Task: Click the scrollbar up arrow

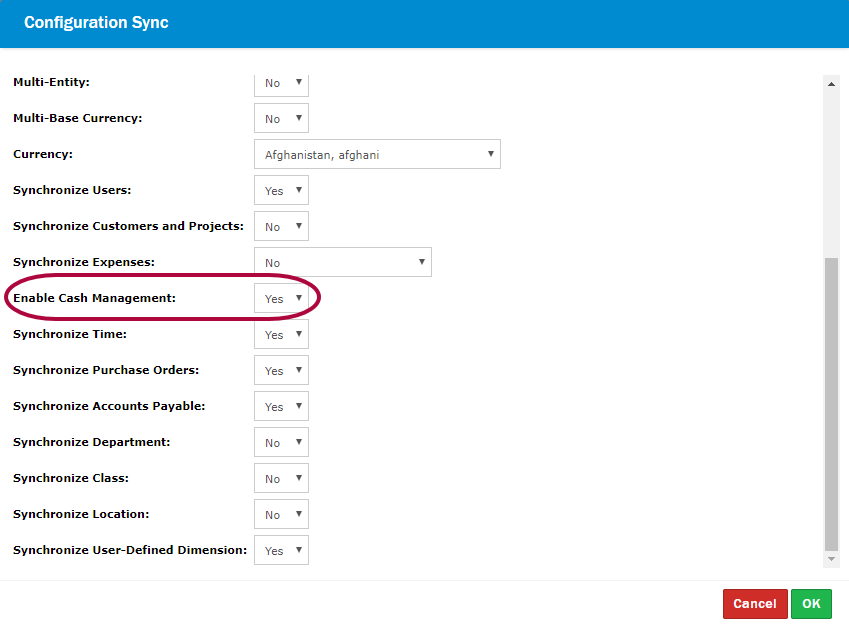Action: point(832,84)
